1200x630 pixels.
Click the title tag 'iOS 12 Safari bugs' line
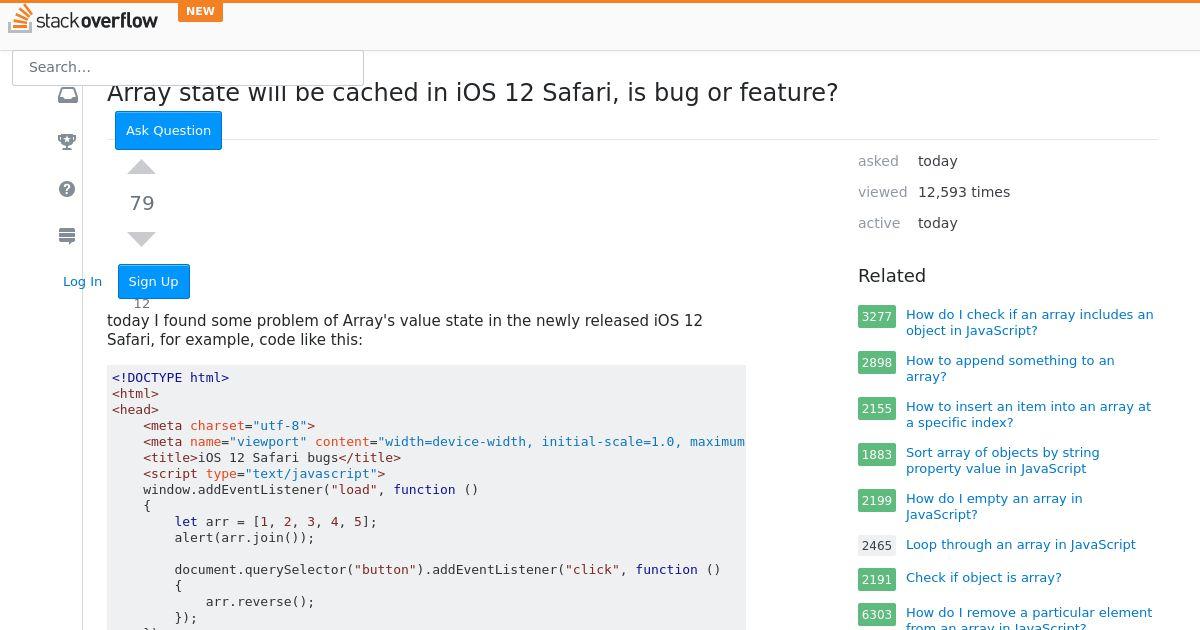pyautogui.click(x=272, y=457)
